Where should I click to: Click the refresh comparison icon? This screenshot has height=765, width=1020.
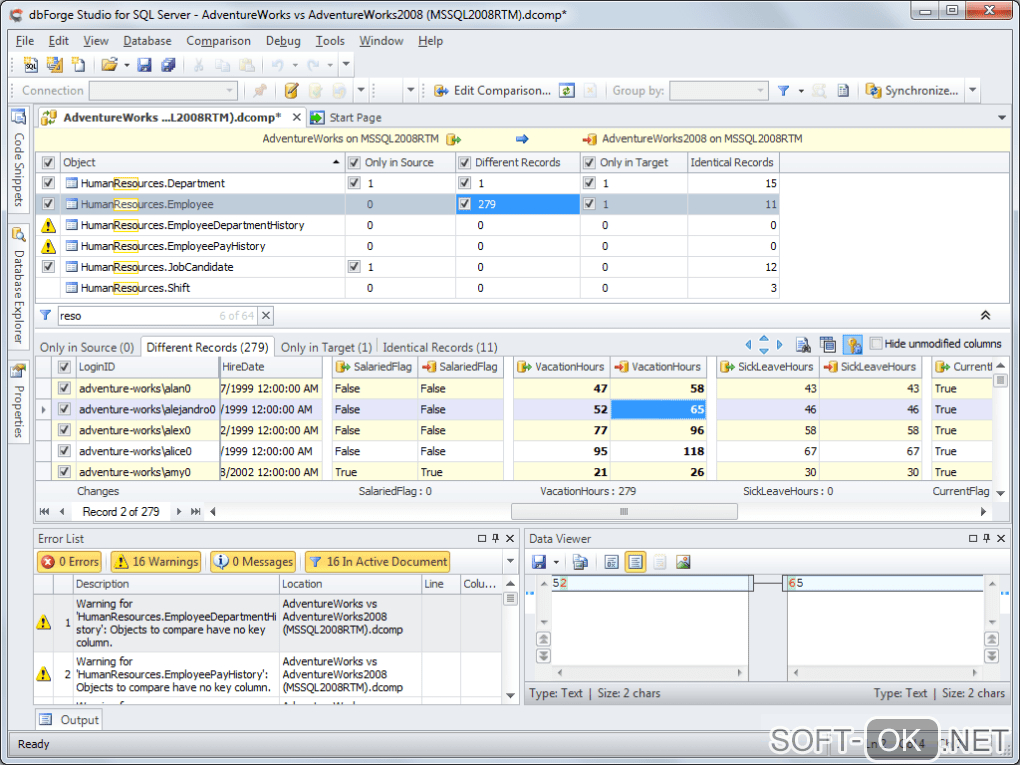[x=567, y=91]
